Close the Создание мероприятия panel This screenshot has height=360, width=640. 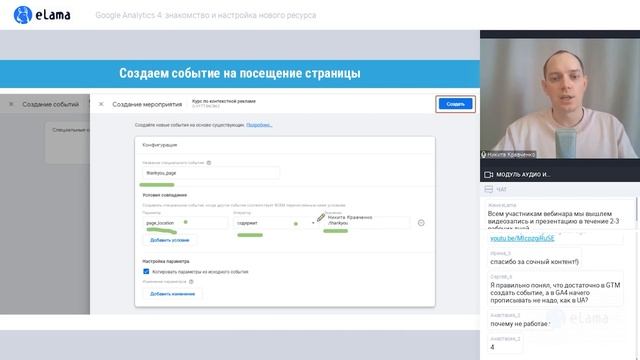(101, 104)
